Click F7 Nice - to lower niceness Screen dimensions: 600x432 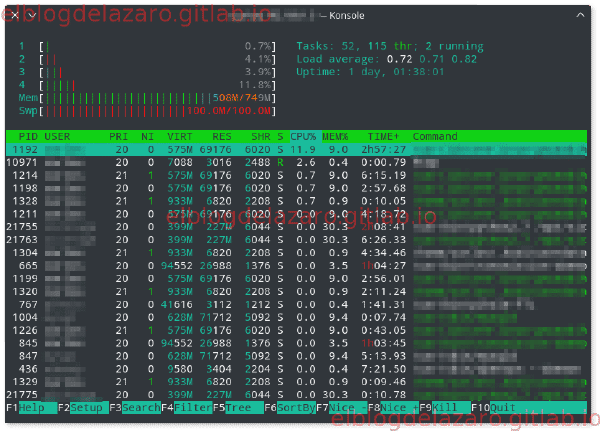(341, 408)
